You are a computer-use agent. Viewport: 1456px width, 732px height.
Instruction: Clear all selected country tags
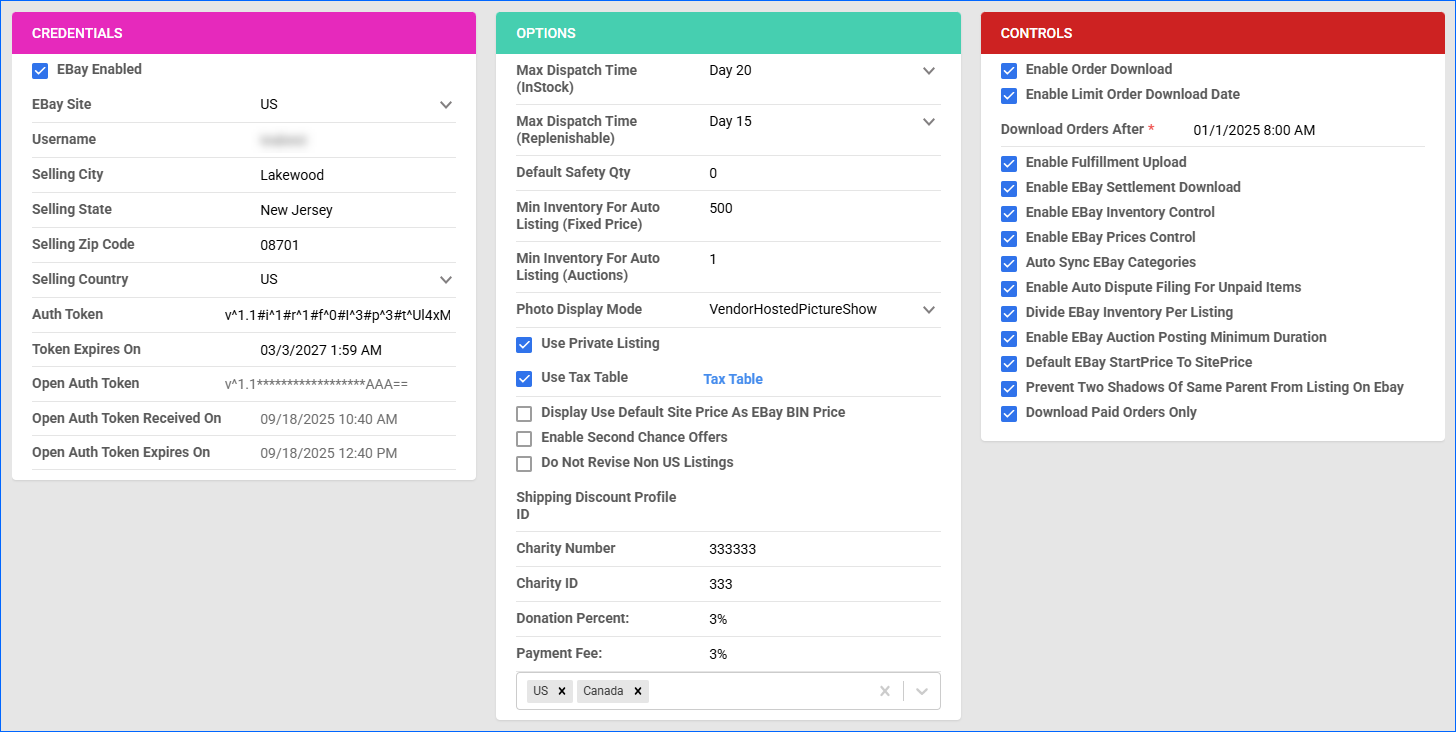(x=884, y=691)
